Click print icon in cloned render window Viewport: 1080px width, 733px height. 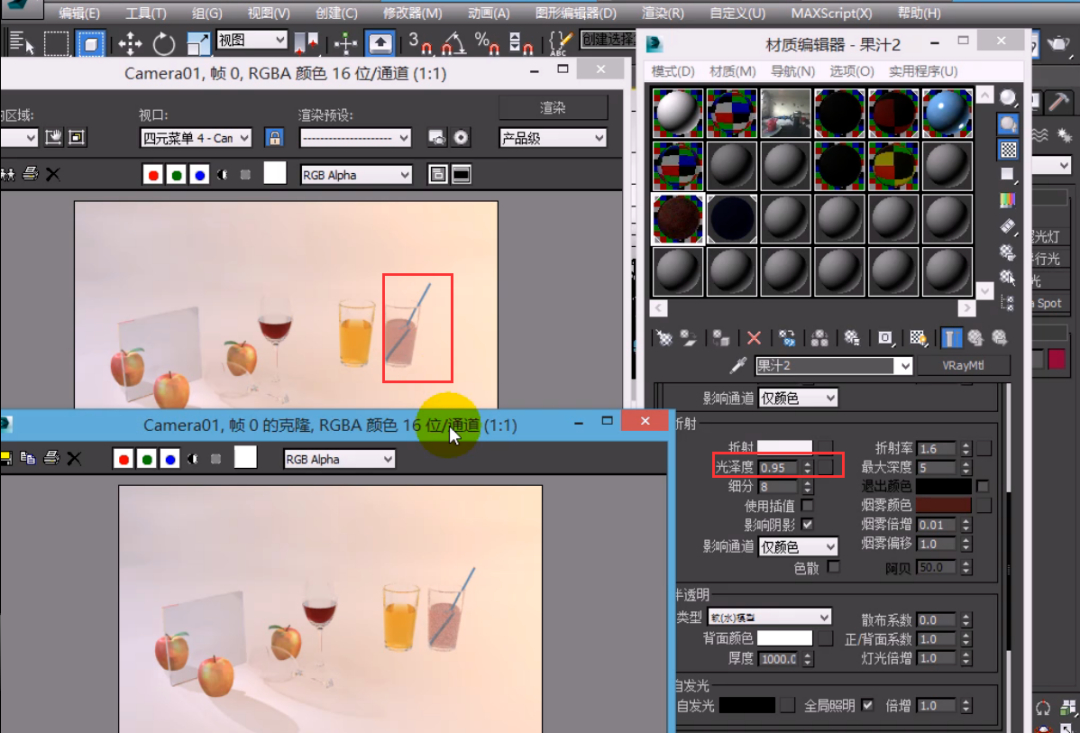[51, 459]
